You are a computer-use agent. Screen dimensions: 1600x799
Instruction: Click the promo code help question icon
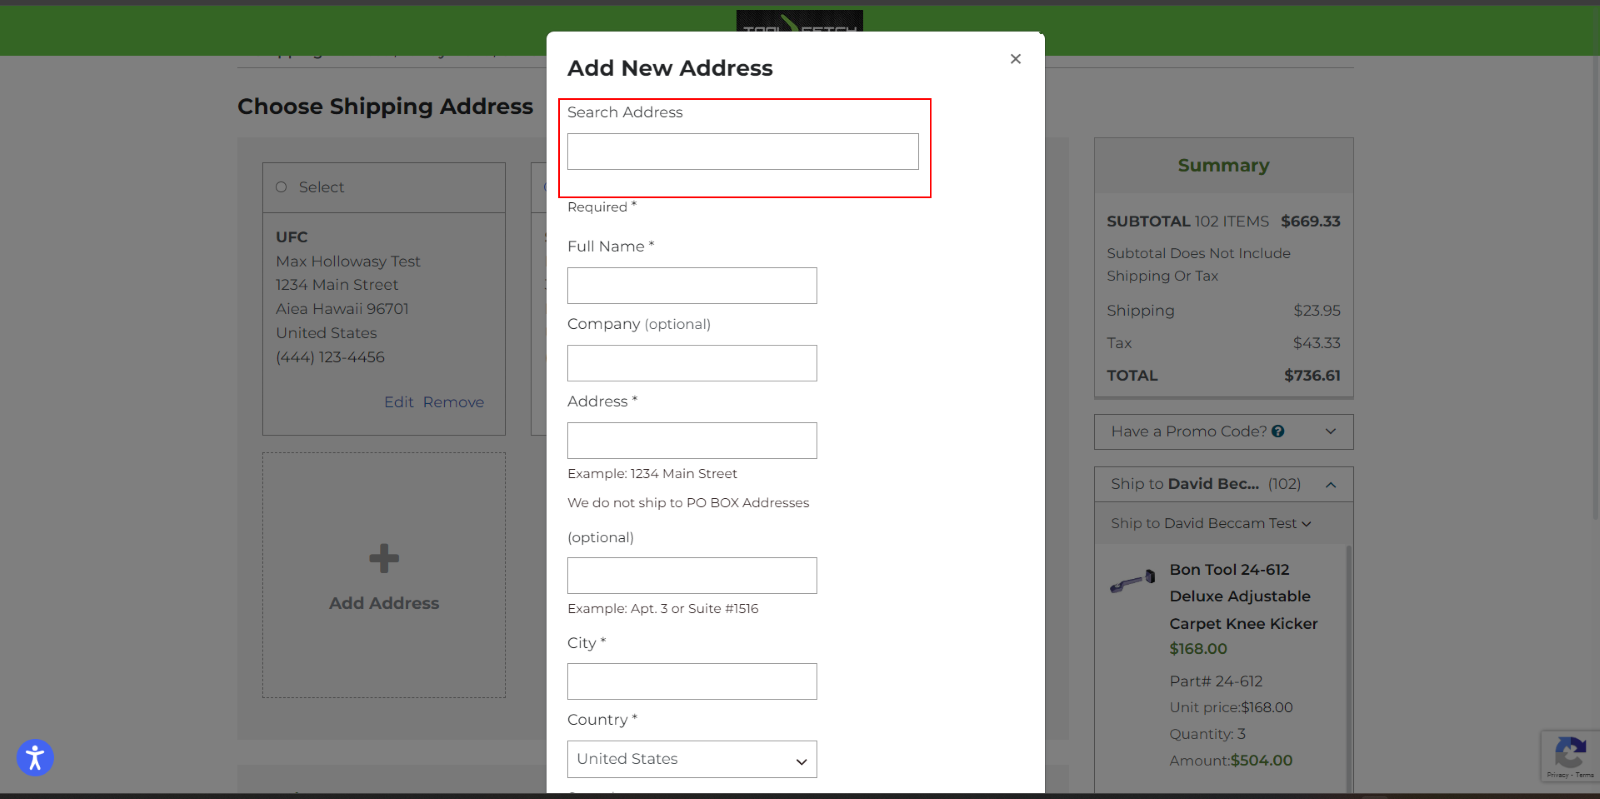coord(1278,432)
